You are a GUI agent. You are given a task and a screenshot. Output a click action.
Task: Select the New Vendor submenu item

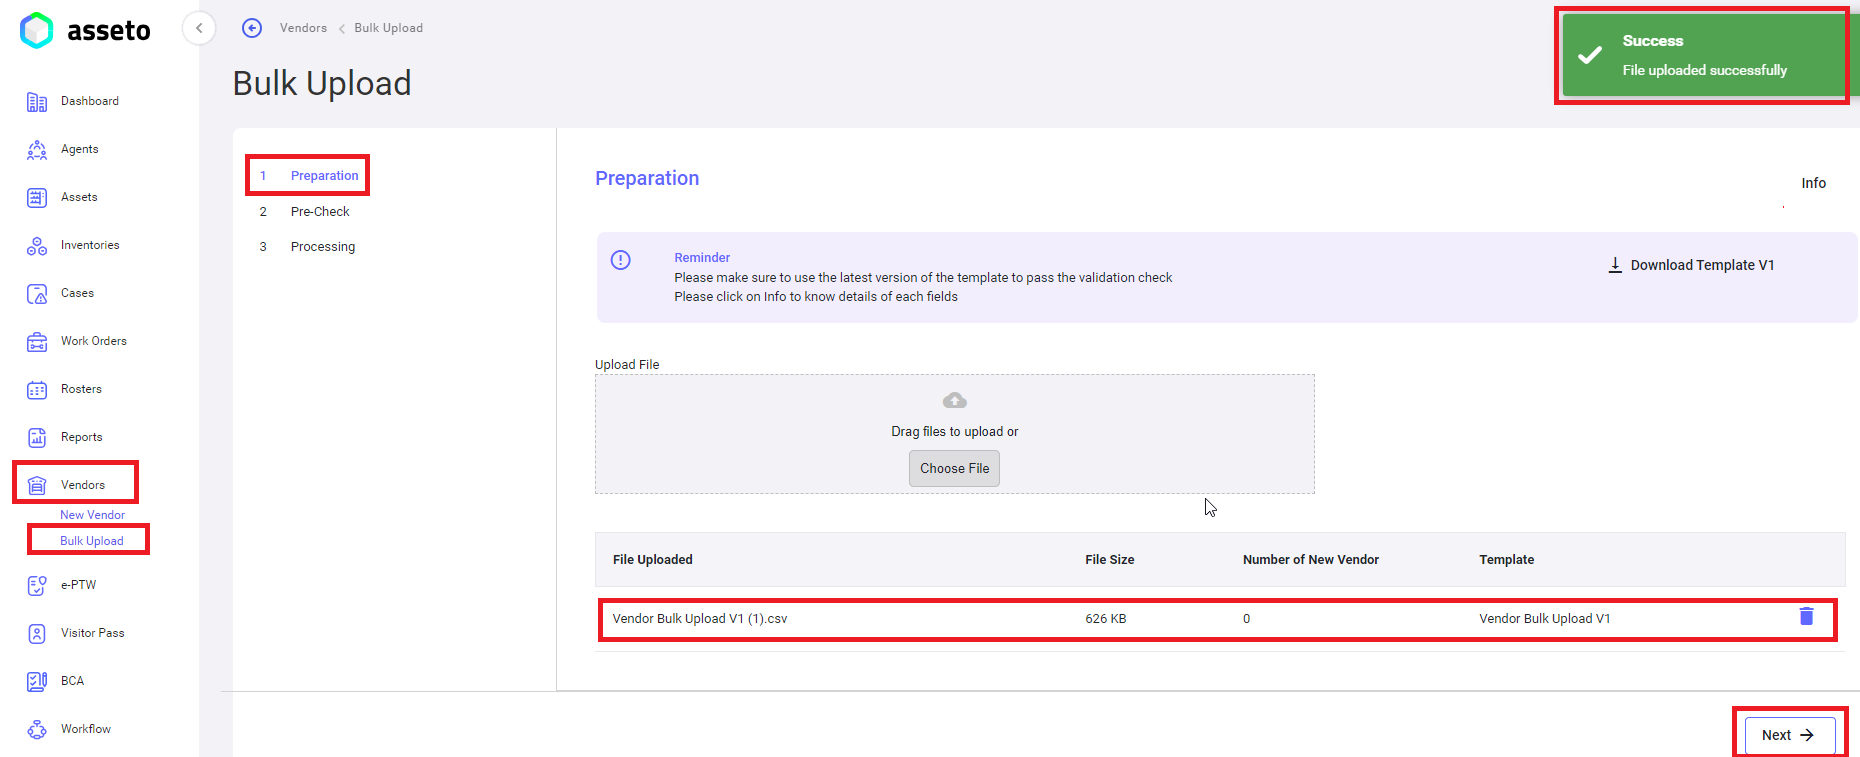[92, 515]
